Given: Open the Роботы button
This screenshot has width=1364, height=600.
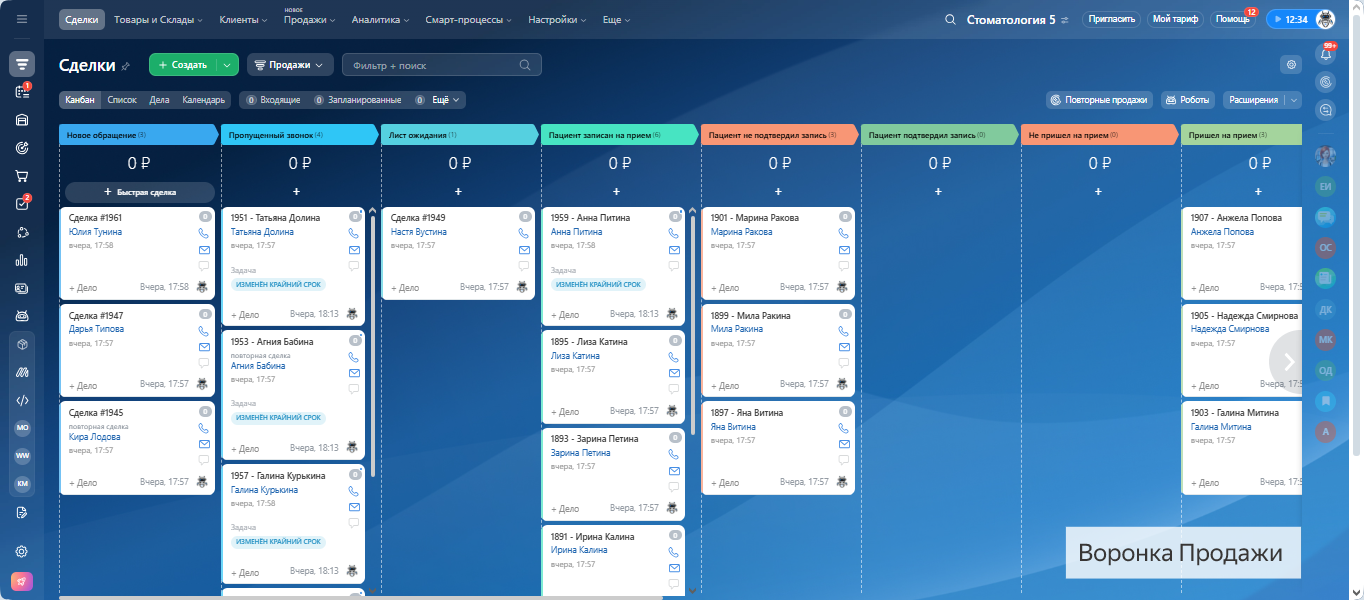Looking at the screenshot, I should click(1186, 100).
